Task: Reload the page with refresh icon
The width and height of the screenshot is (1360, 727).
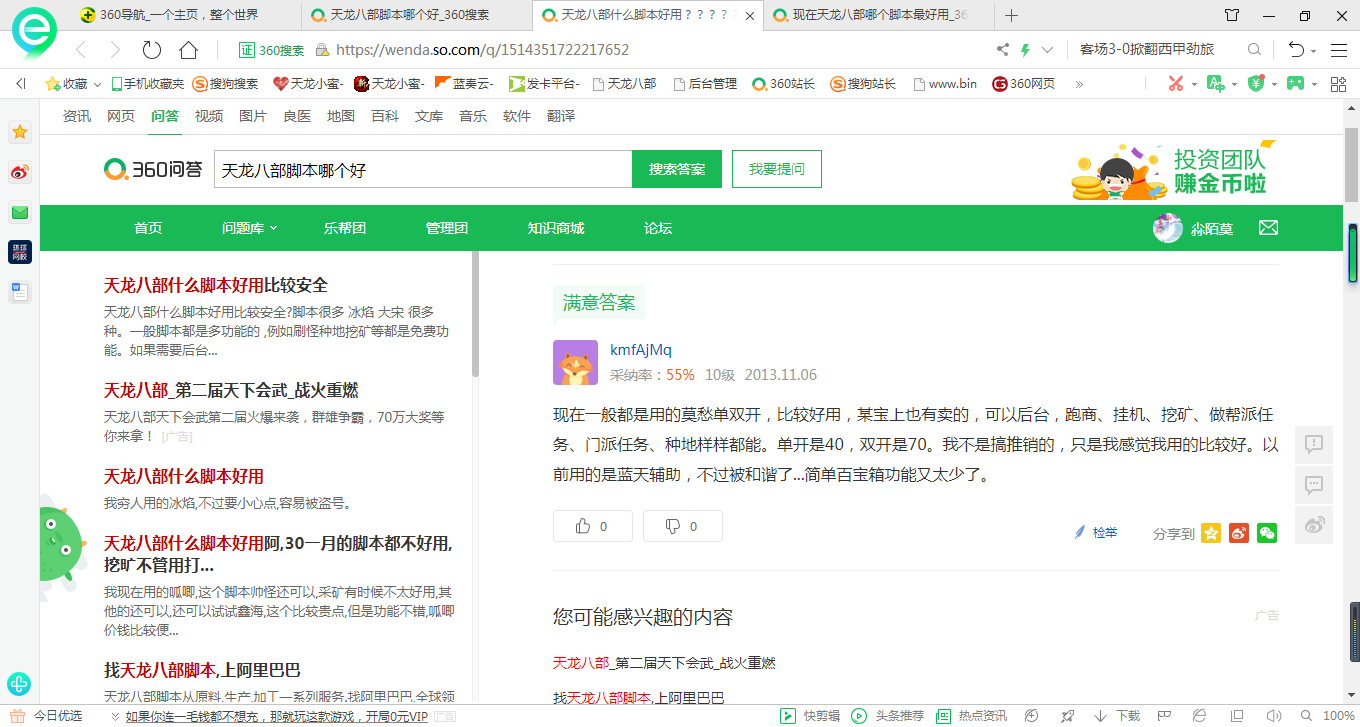Action: click(x=152, y=50)
